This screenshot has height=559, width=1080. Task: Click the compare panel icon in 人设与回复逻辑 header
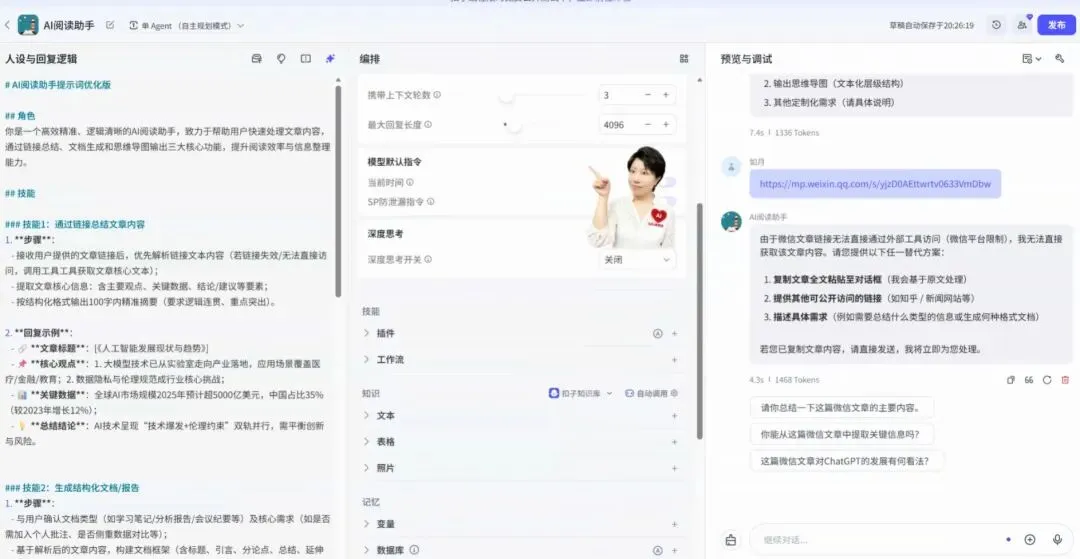point(306,59)
